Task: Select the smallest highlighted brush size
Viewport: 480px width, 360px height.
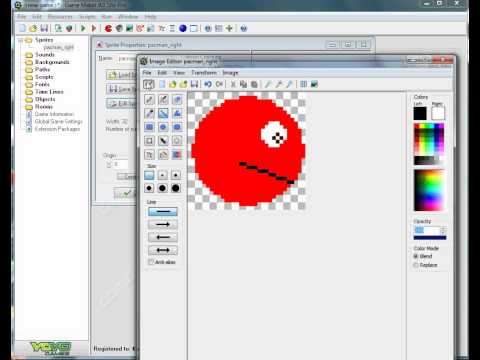Action: pyautogui.click(x=149, y=175)
